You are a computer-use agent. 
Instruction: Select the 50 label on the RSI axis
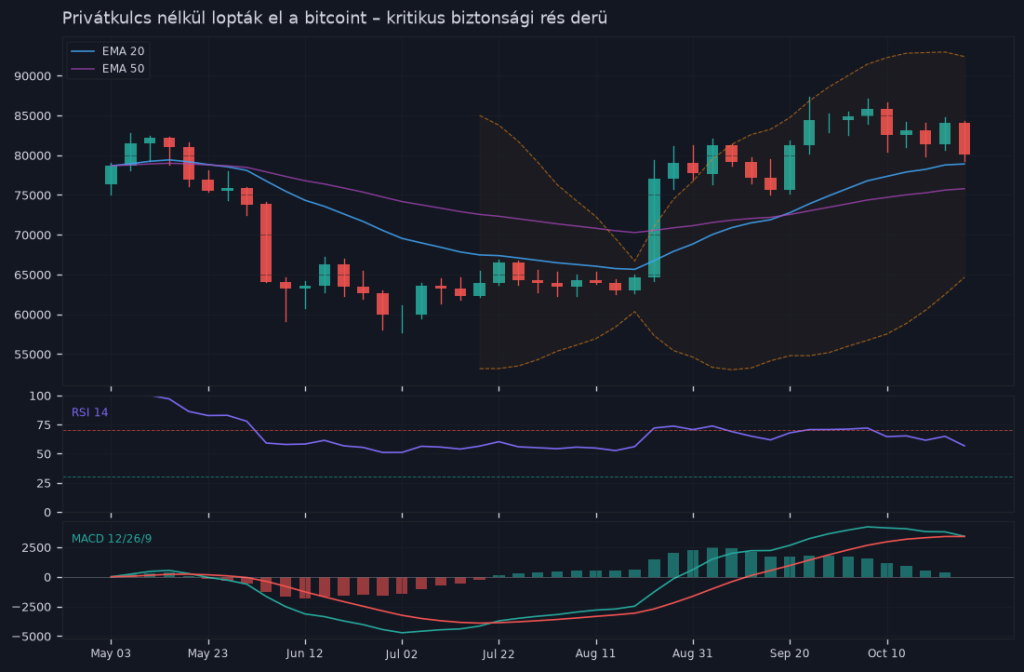(44, 454)
